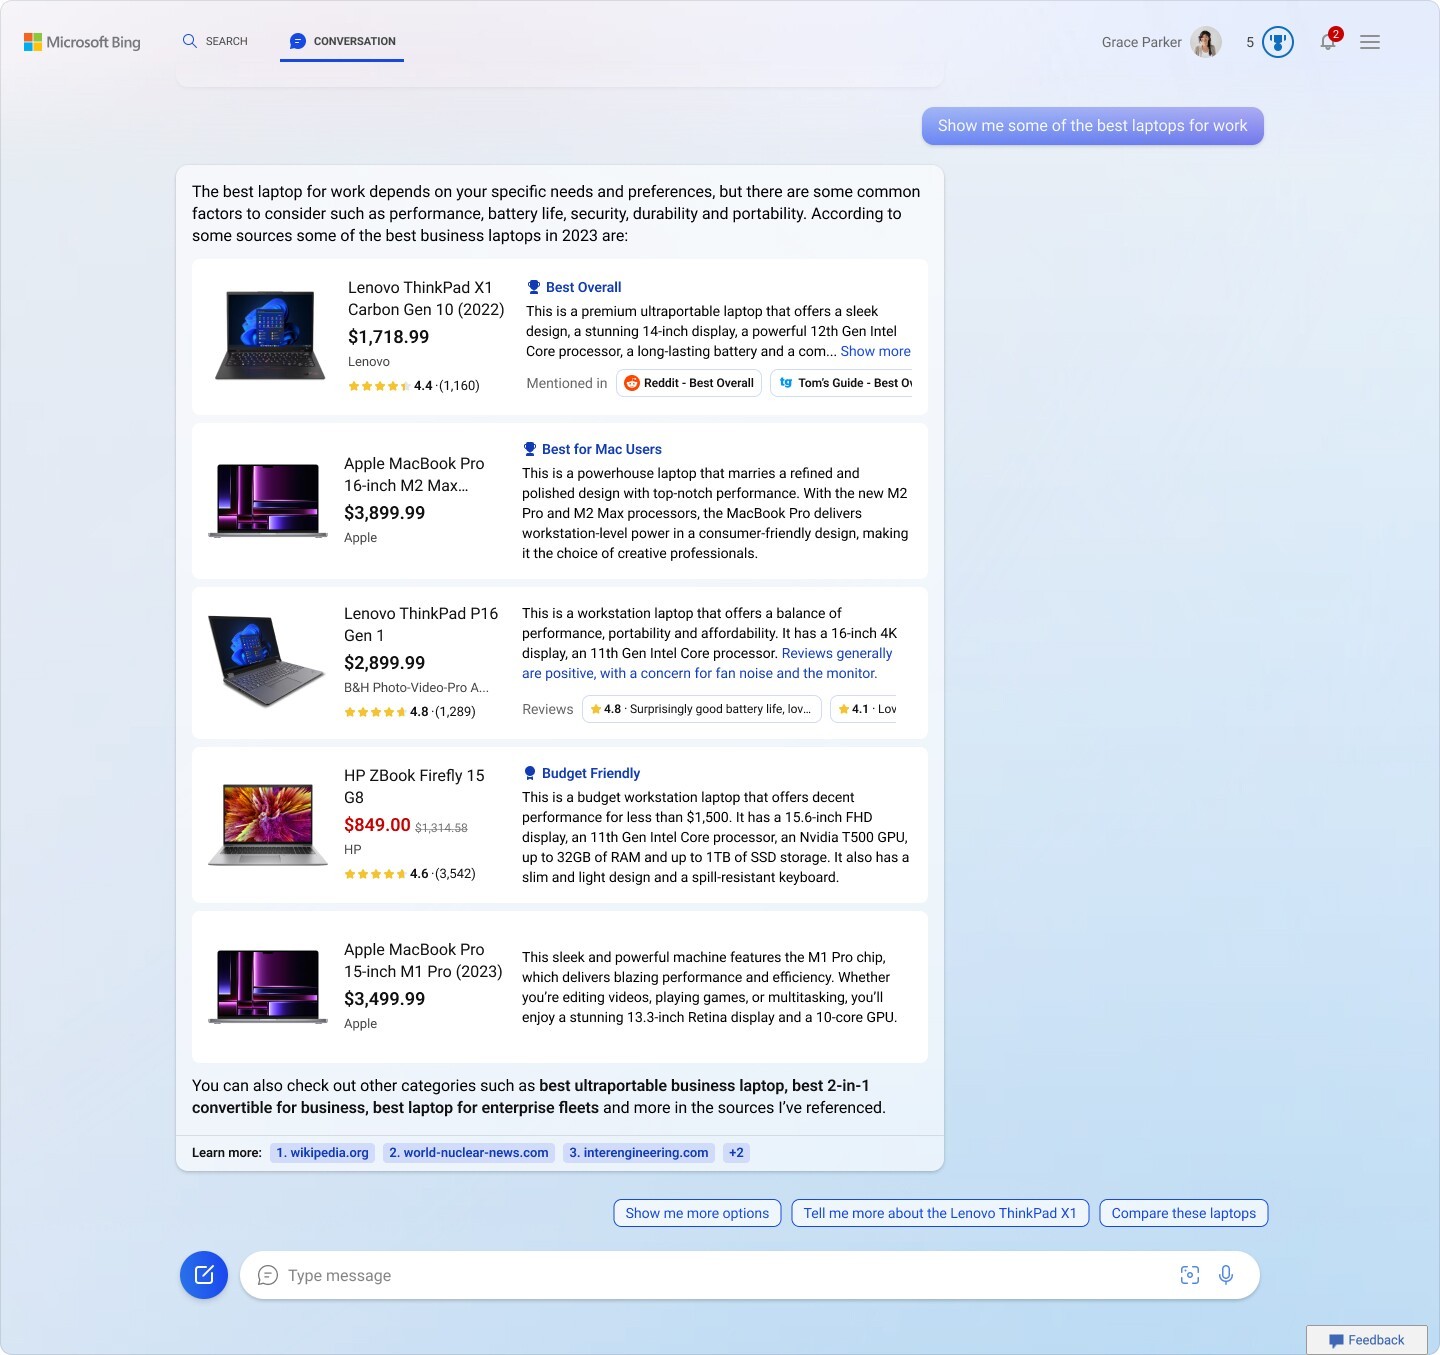The height and width of the screenshot is (1355, 1440).
Task: Open Apple MacBook Pro 16-inch M2 Max title
Action: point(414,474)
